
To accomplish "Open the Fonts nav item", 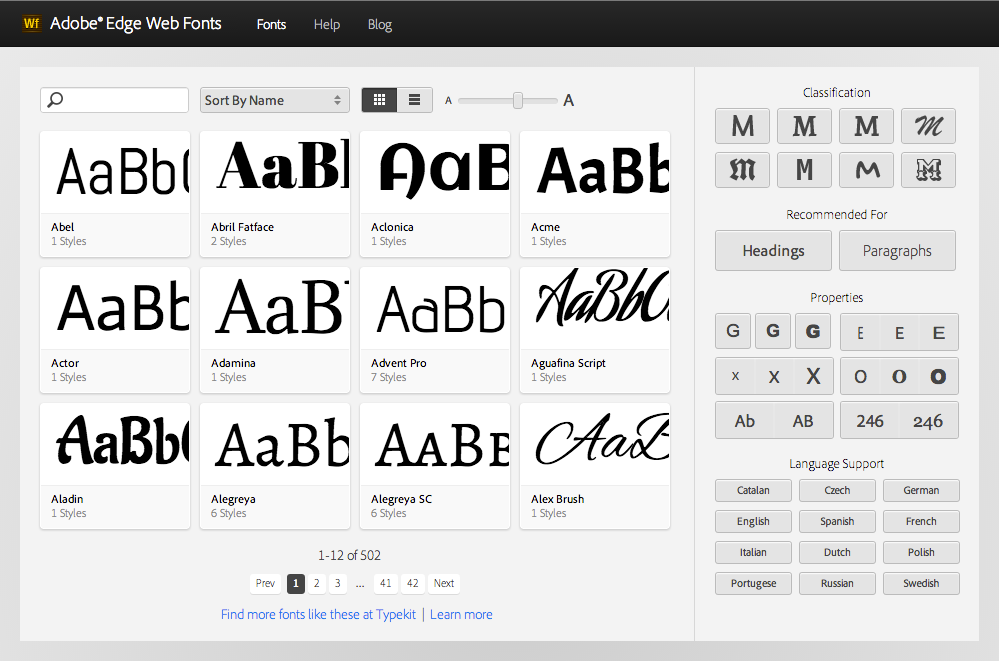I will coord(271,24).
